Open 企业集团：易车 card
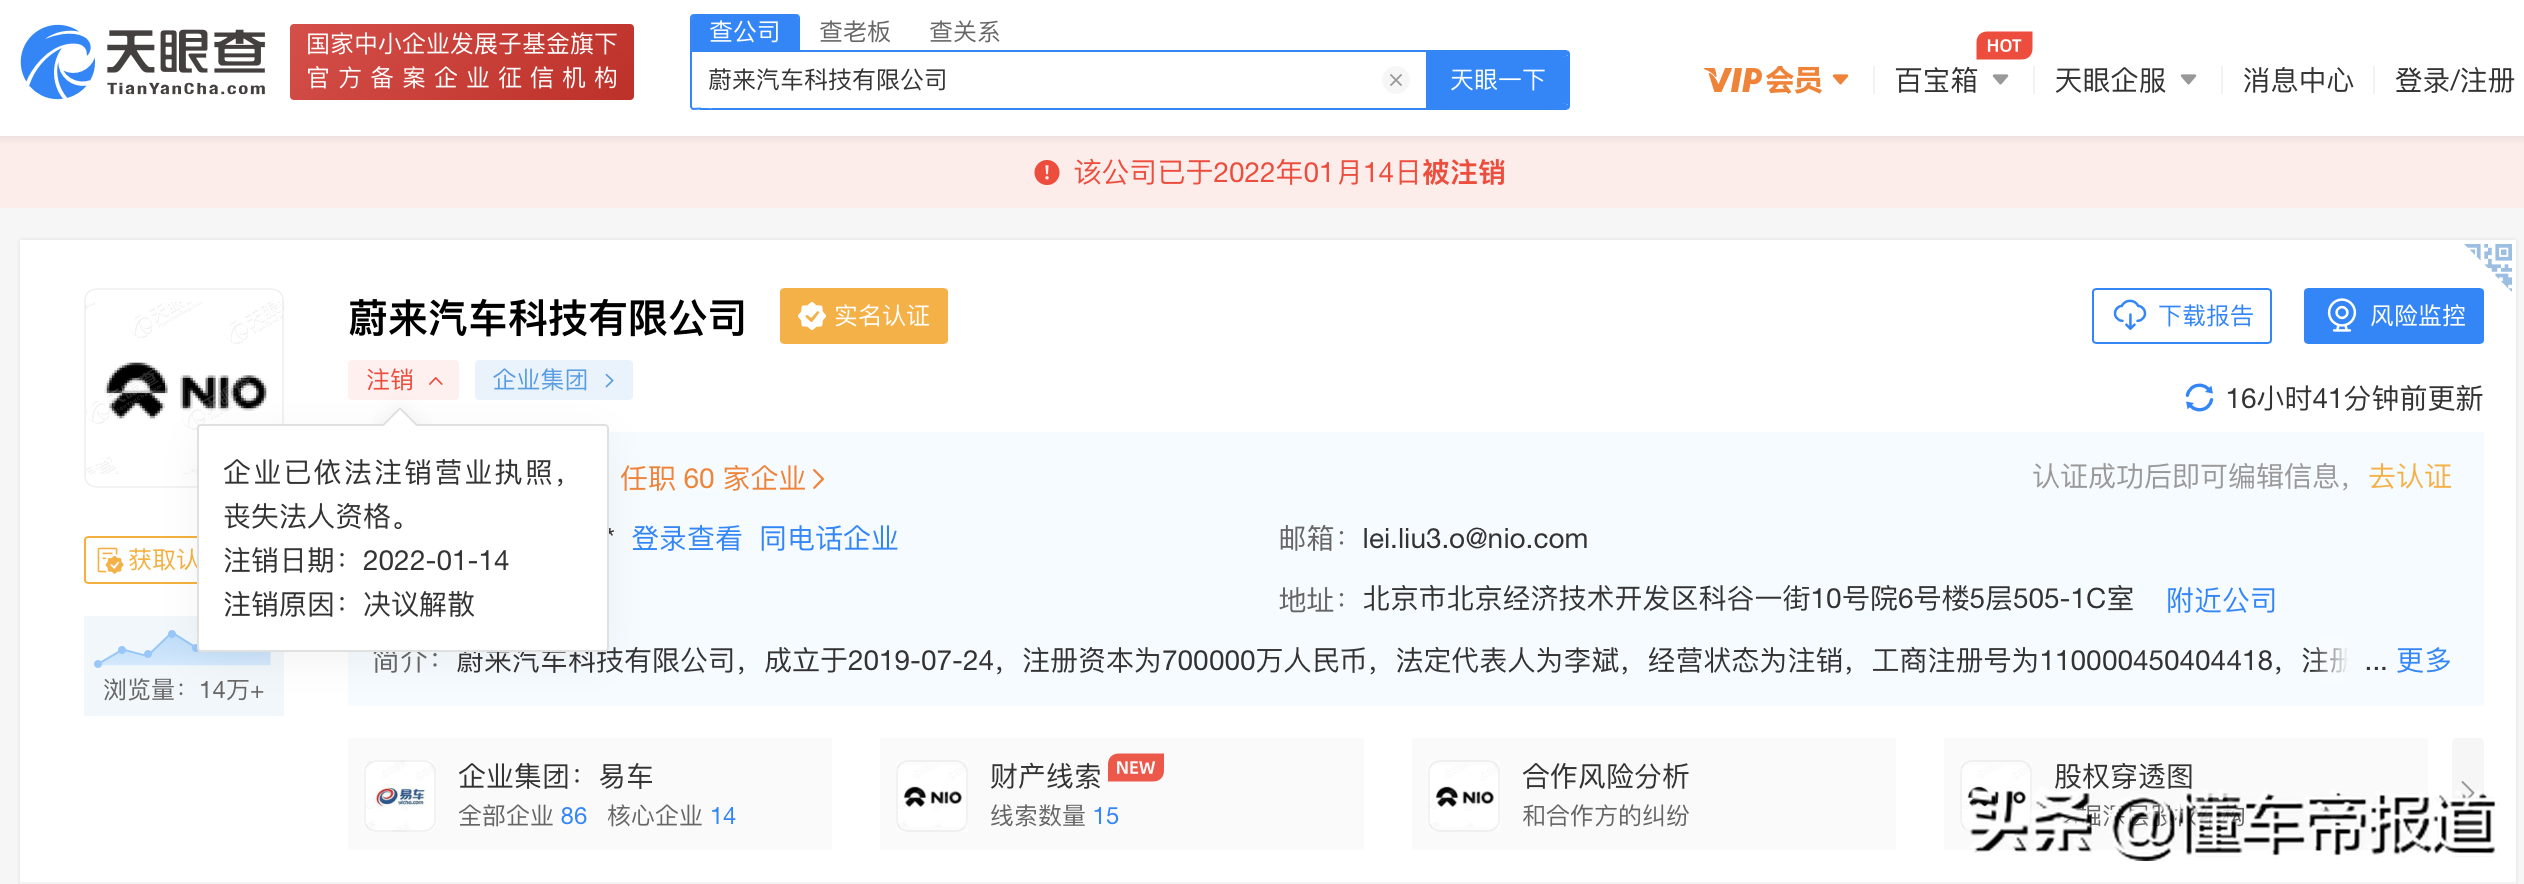 pos(590,794)
